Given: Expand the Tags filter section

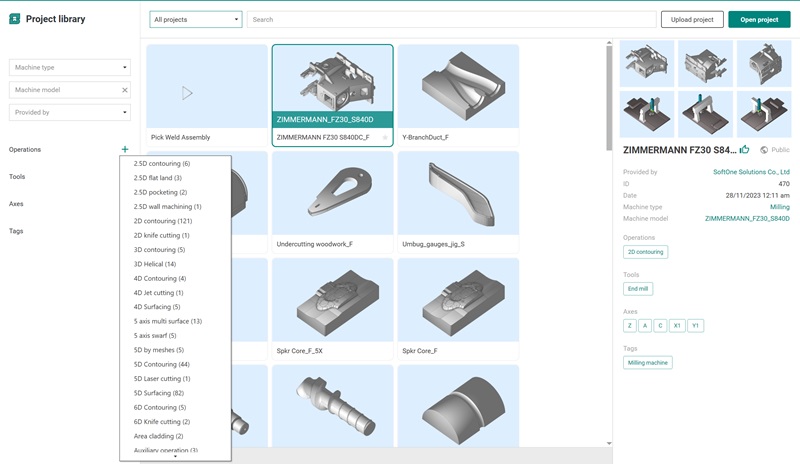Looking at the screenshot, I should click(16, 231).
